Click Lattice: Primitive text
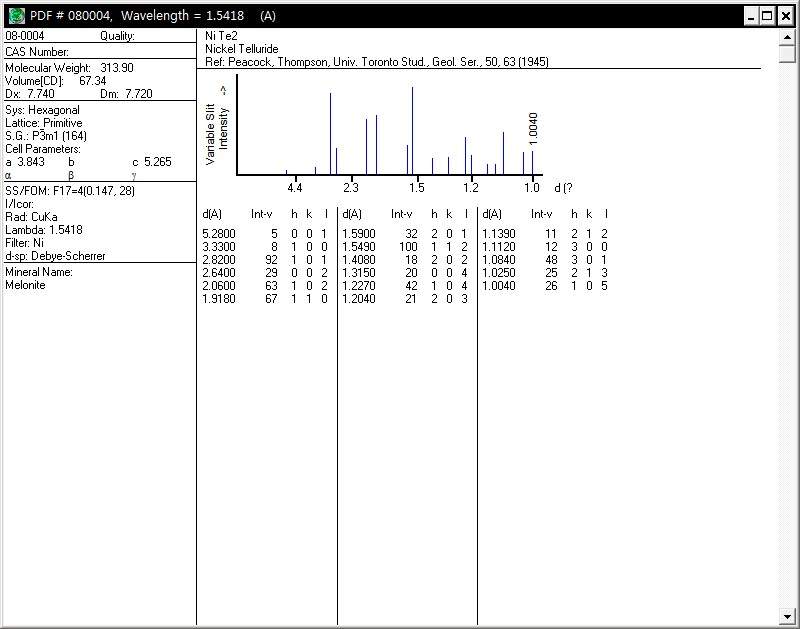The width and height of the screenshot is (800, 629). [43, 123]
